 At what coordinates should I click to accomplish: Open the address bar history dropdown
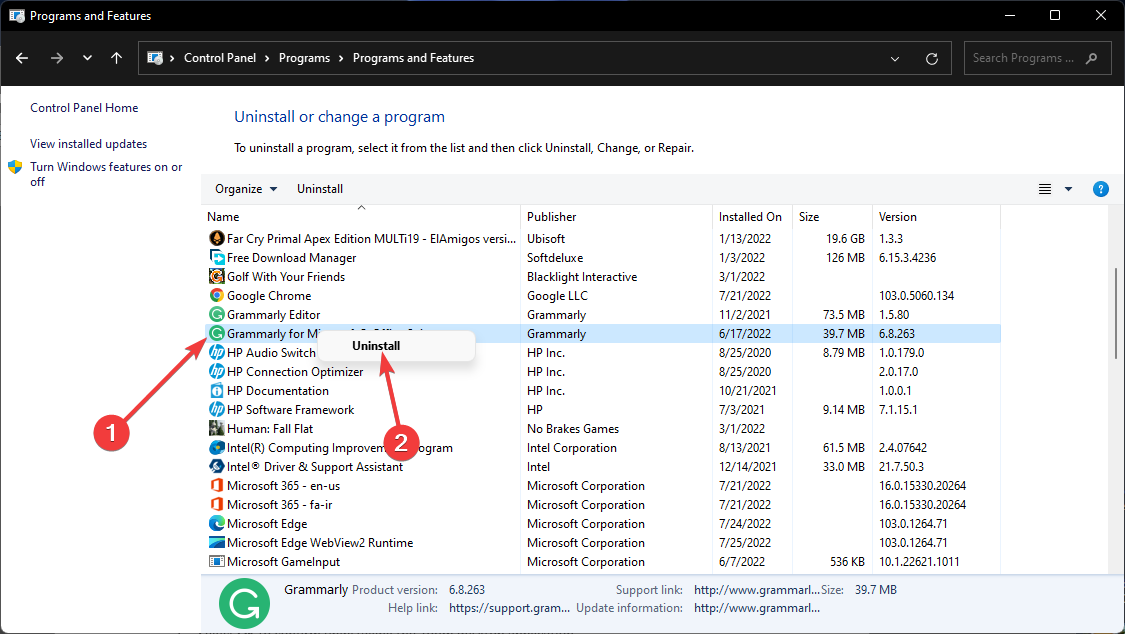[895, 59]
